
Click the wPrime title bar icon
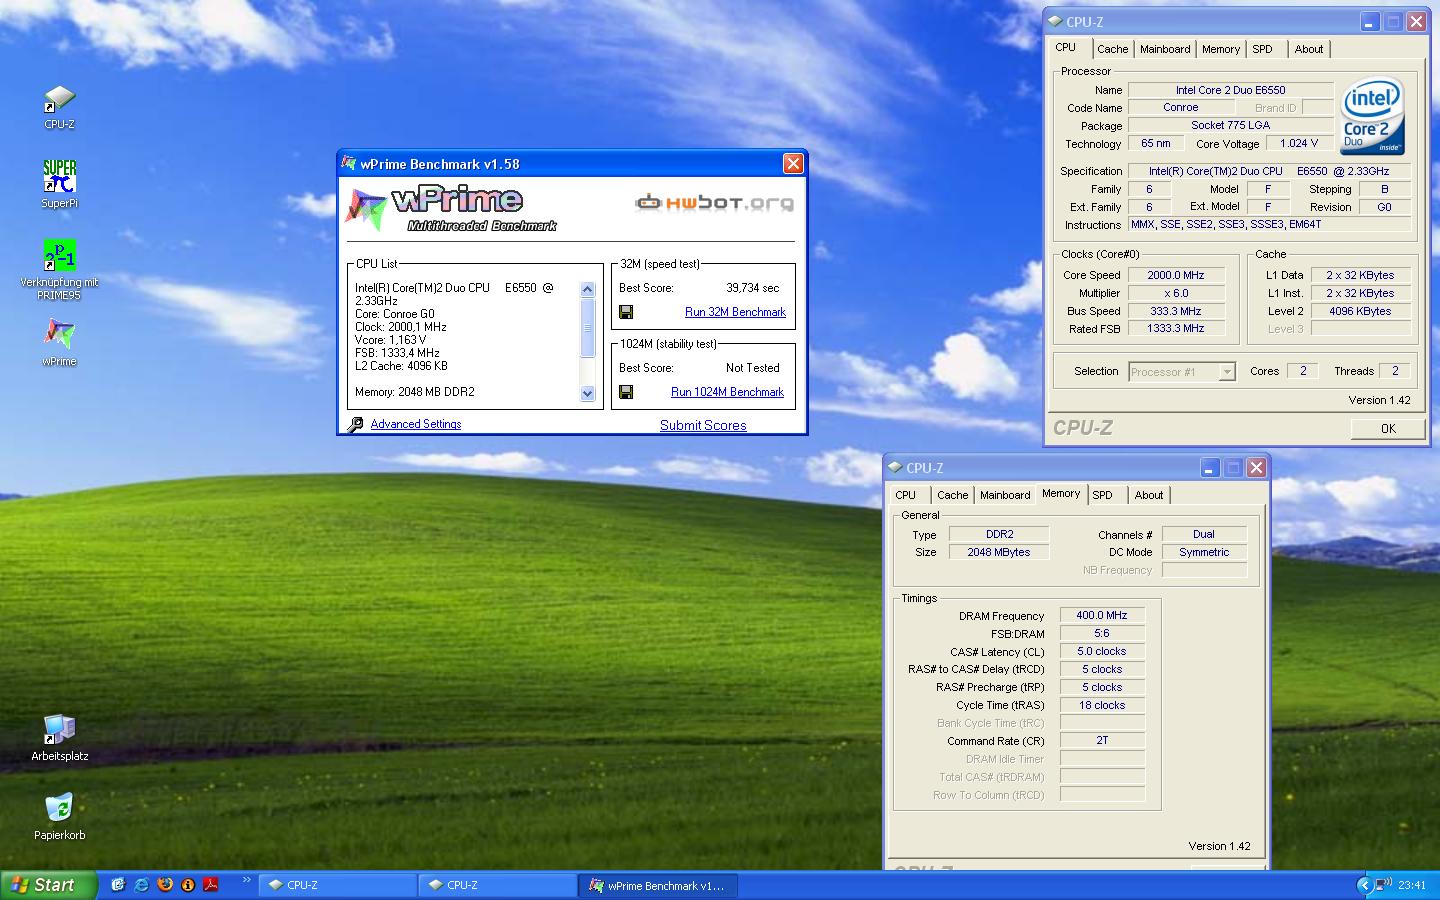point(349,163)
